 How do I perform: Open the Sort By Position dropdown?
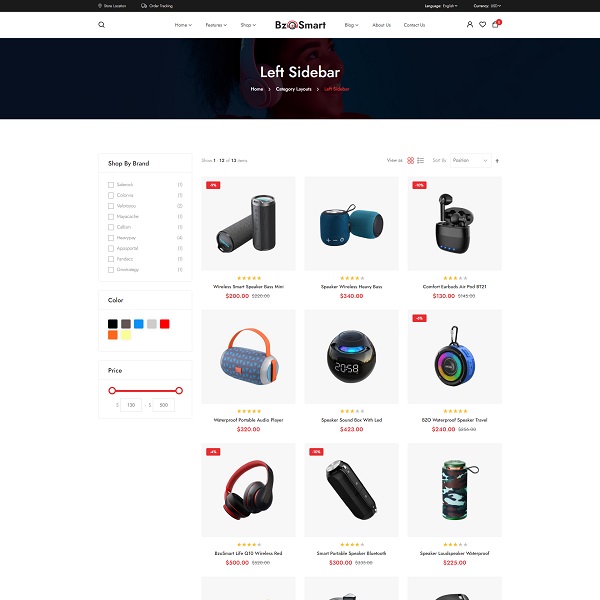[x=470, y=161]
